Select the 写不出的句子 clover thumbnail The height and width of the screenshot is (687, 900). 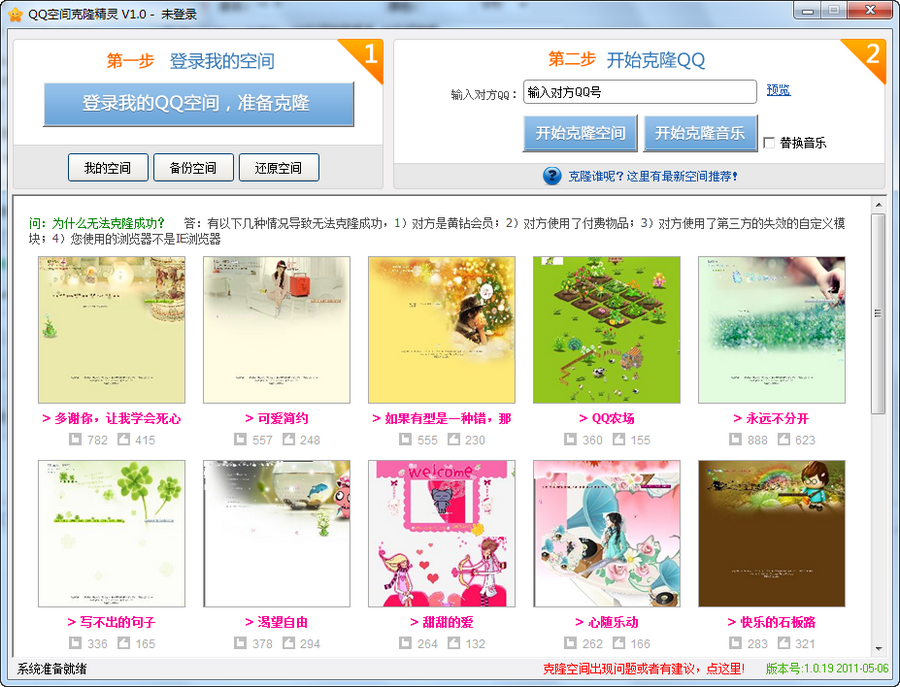click(x=111, y=534)
